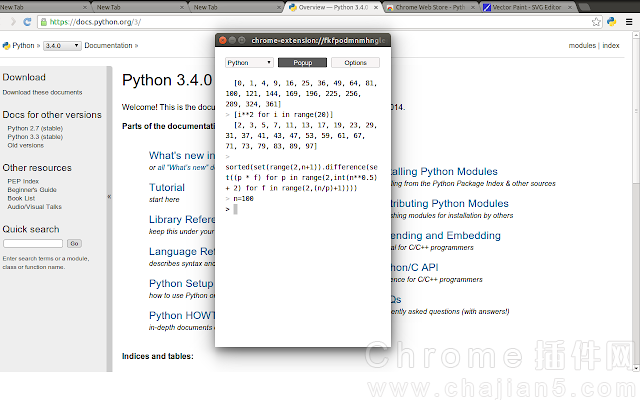
Task: Open the Installing Python Modules link
Action: click(x=444, y=171)
